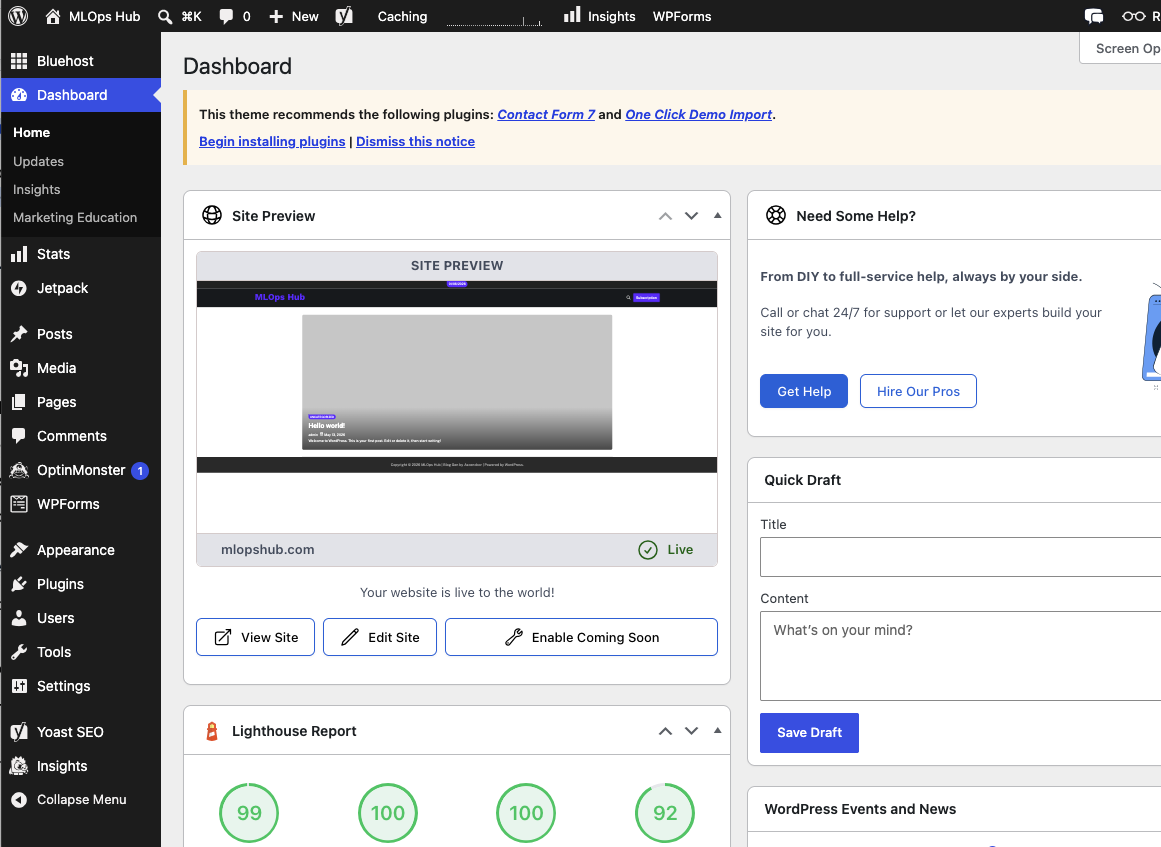Click the Get Help button
Image resolution: width=1161 pixels, height=847 pixels.
(804, 391)
